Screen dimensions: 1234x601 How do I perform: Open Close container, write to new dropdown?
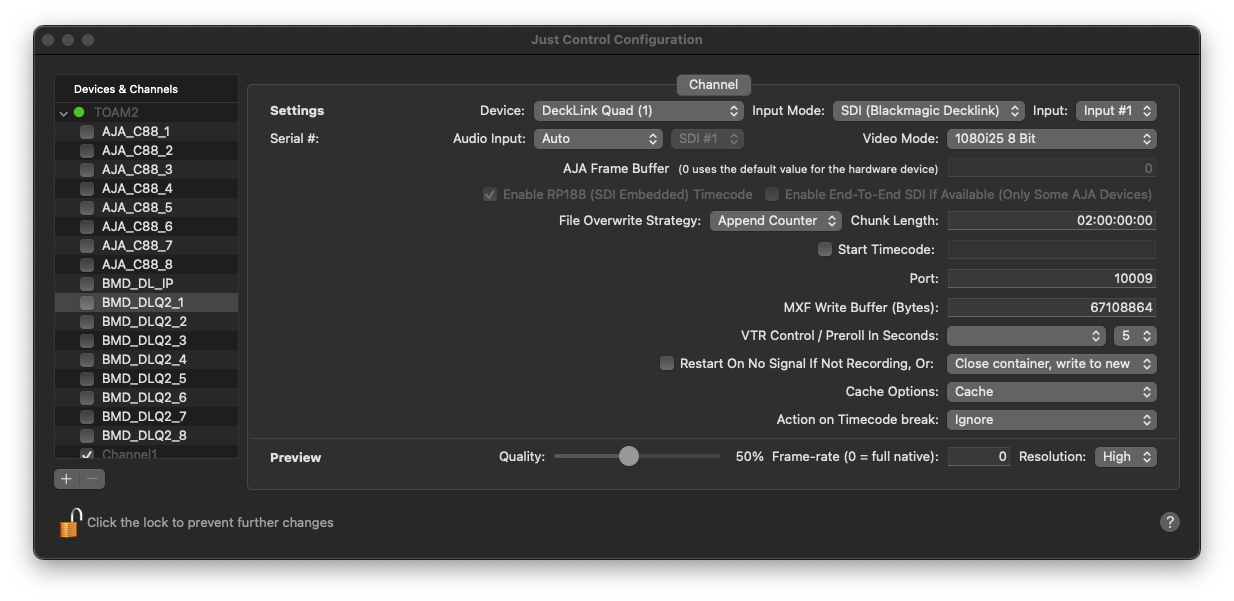point(1052,364)
